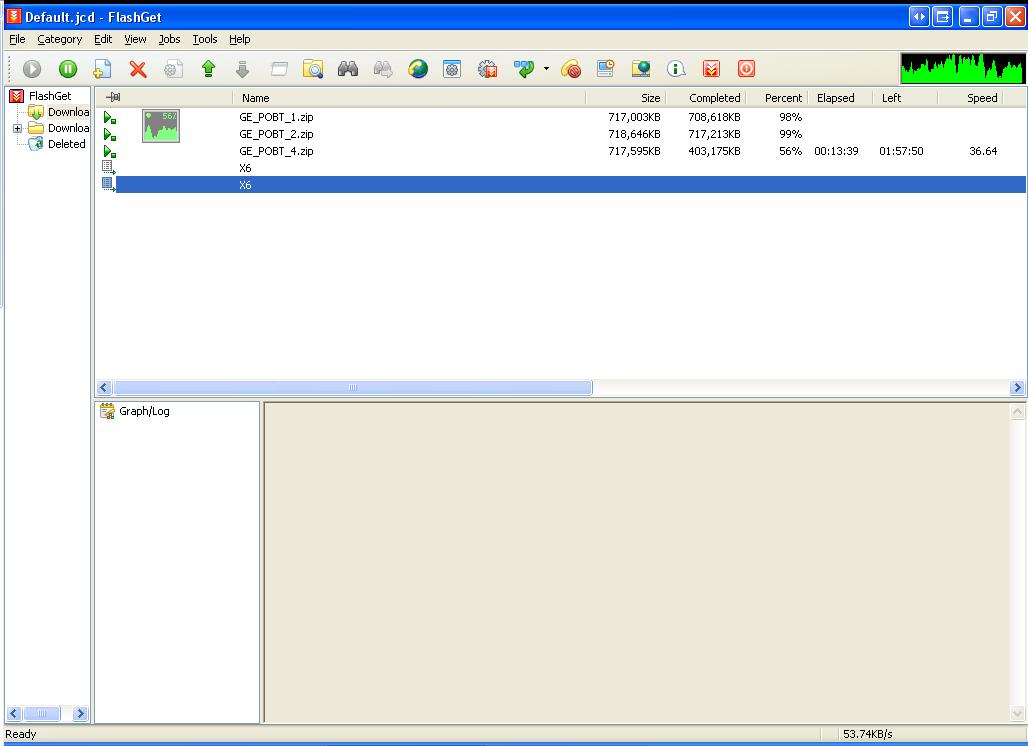Open dropdown arrow beside connect icon

pos(546,69)
